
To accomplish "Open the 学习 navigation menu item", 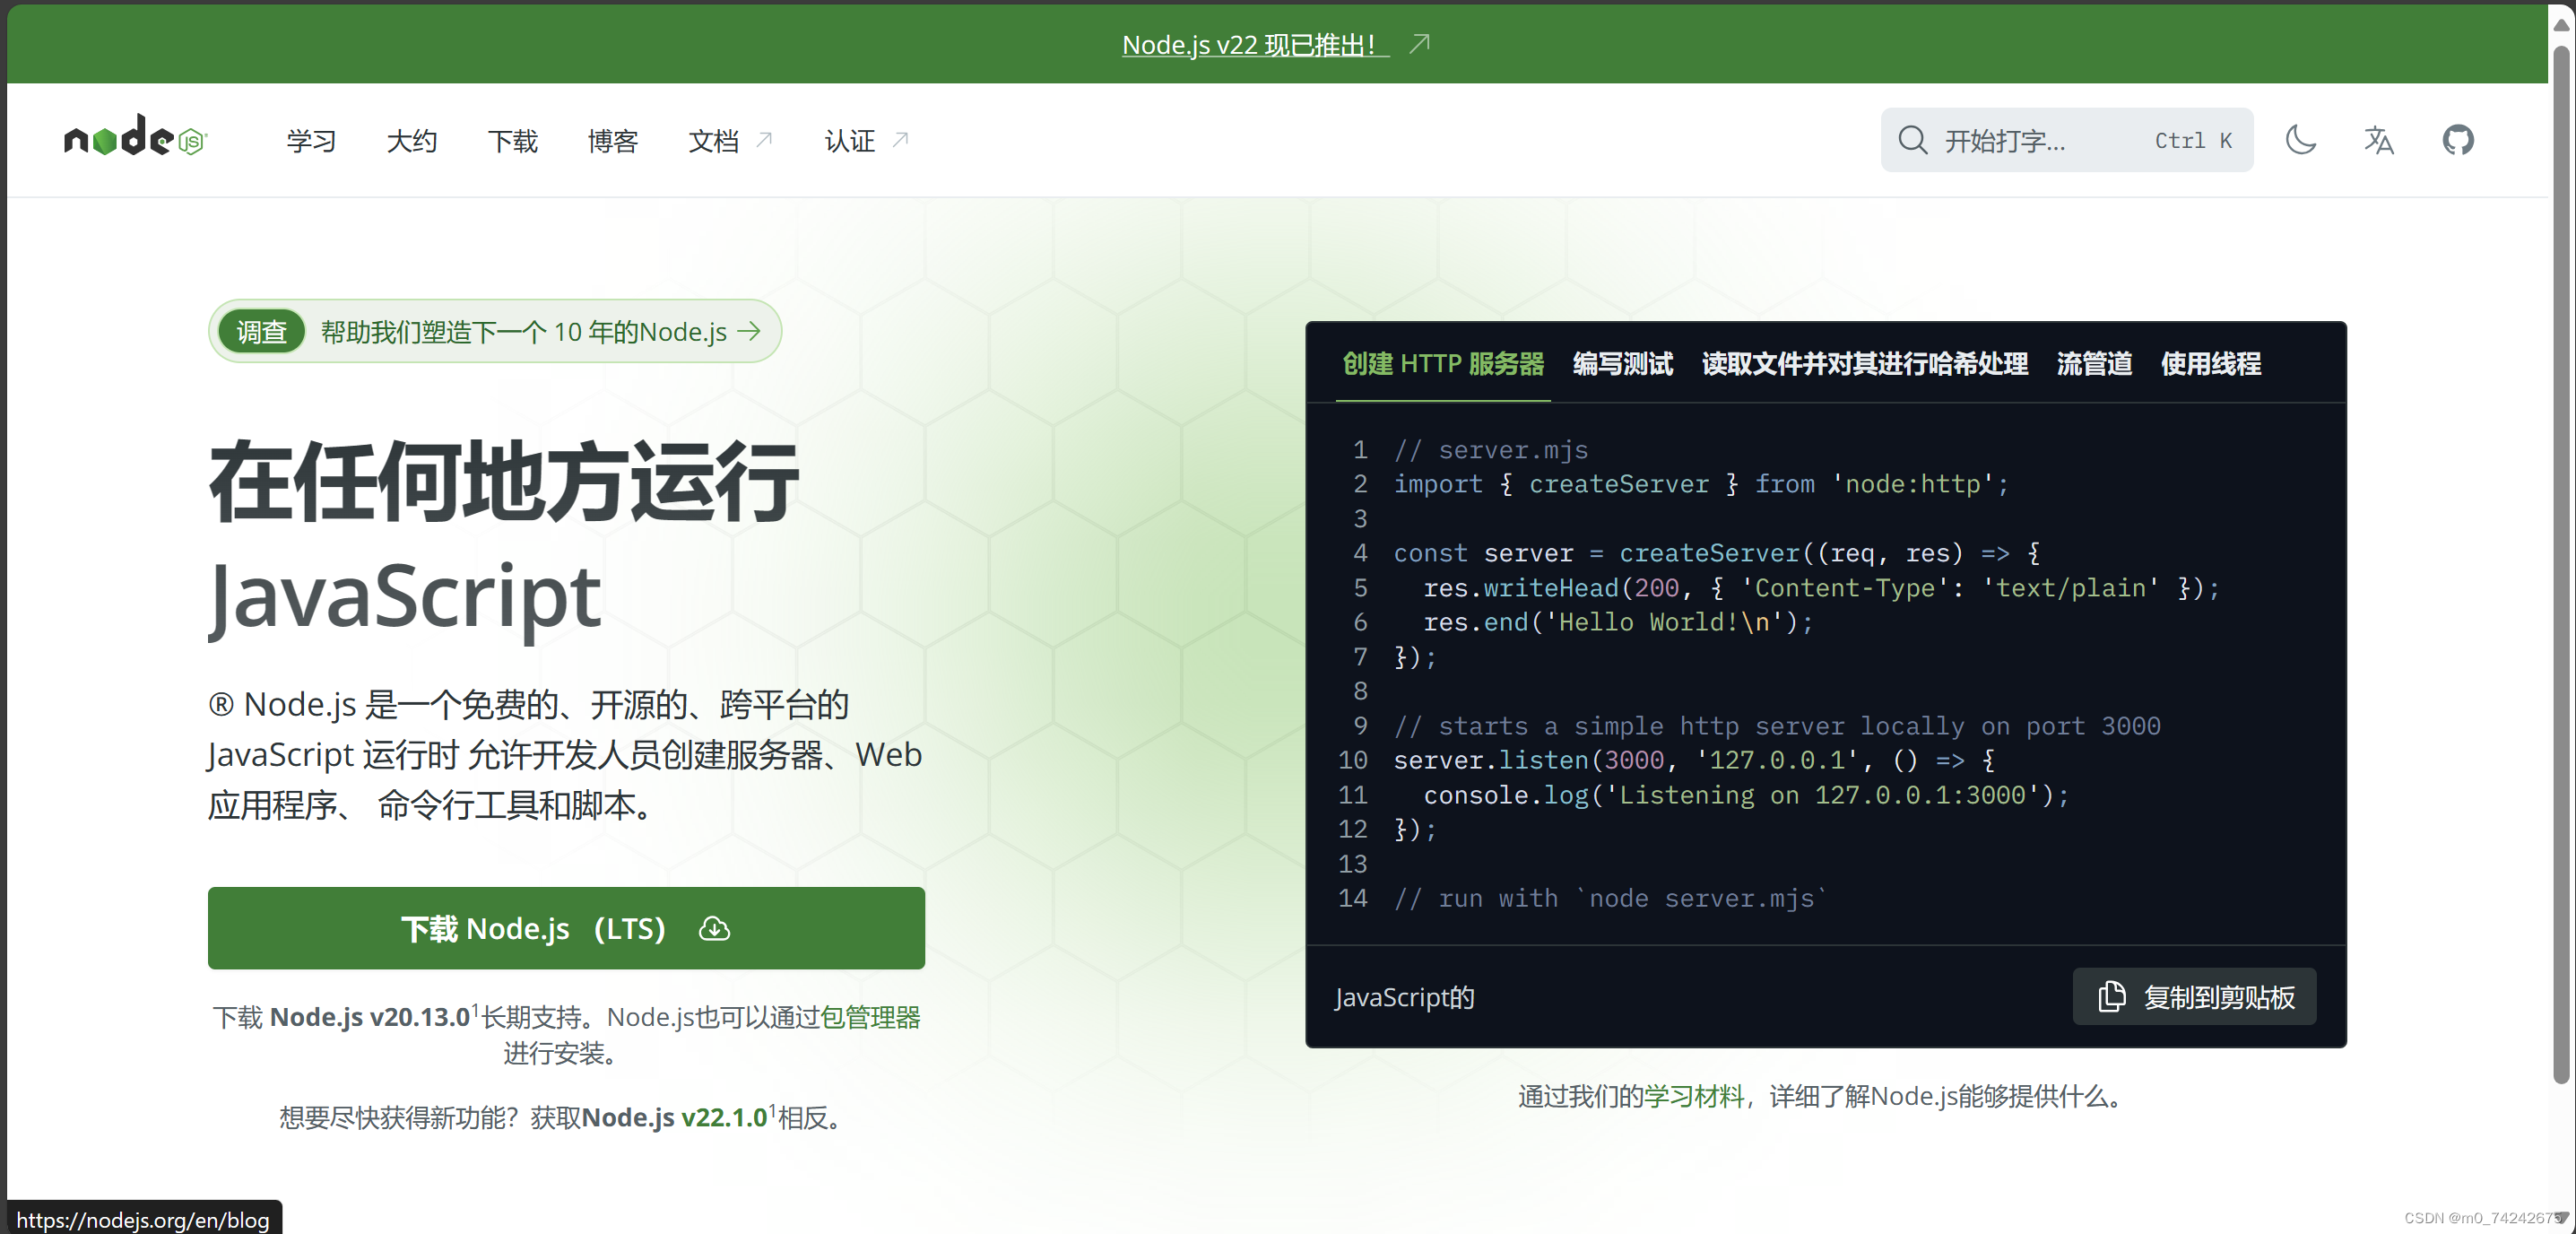I will (311, 141).
